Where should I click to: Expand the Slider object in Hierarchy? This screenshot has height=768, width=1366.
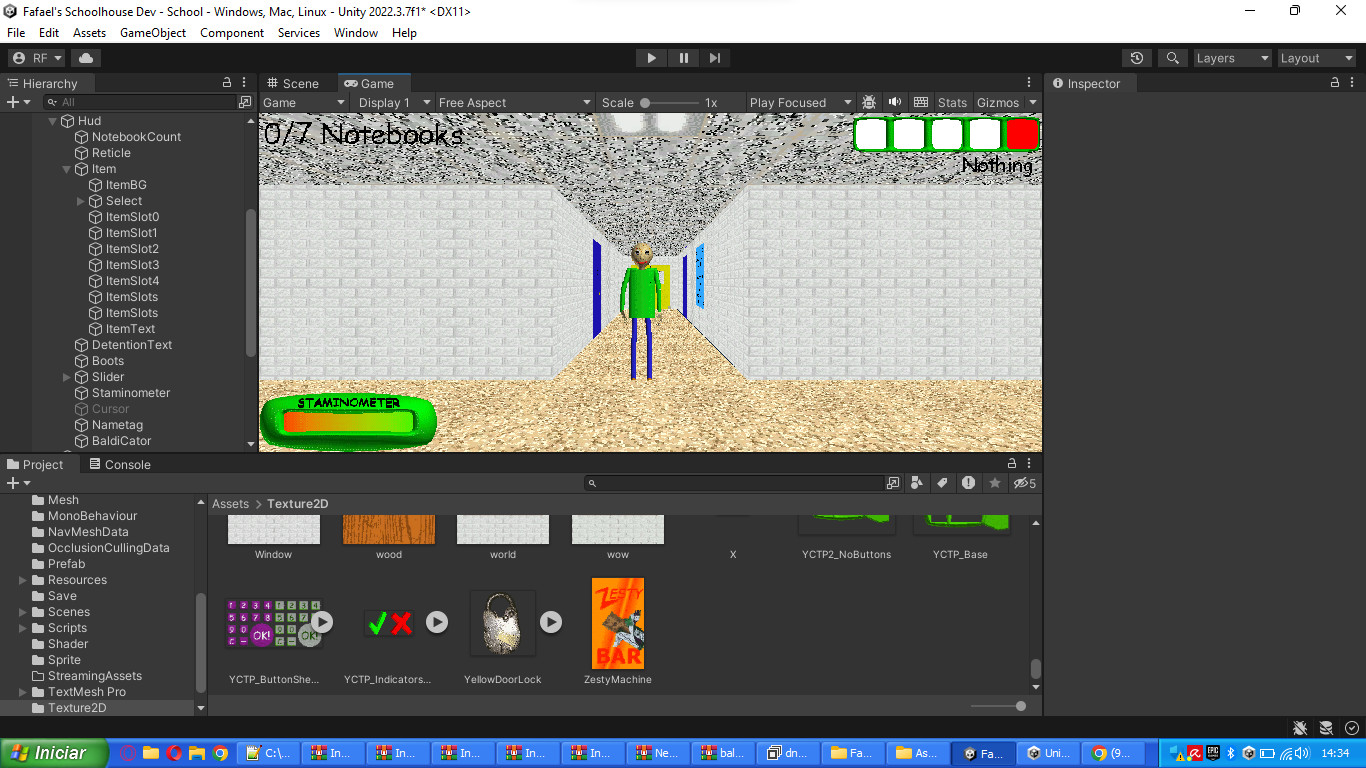pos(67,377)
